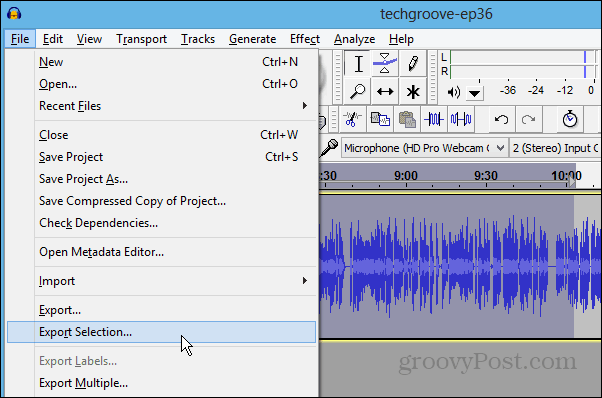Select the Draw pencil tool
Image resolution: width=602 pixels, height=398 pixels.
click(x=413, y=64)
